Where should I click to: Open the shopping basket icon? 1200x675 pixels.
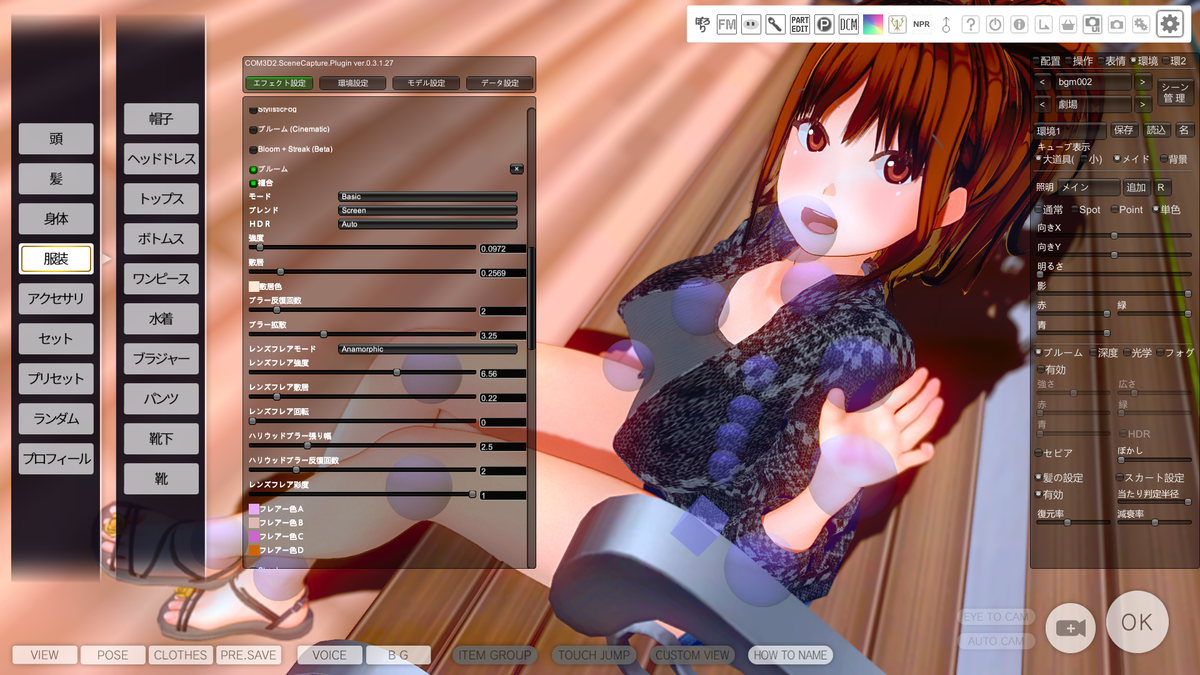pyautogui.click(x=1068, y=24)
